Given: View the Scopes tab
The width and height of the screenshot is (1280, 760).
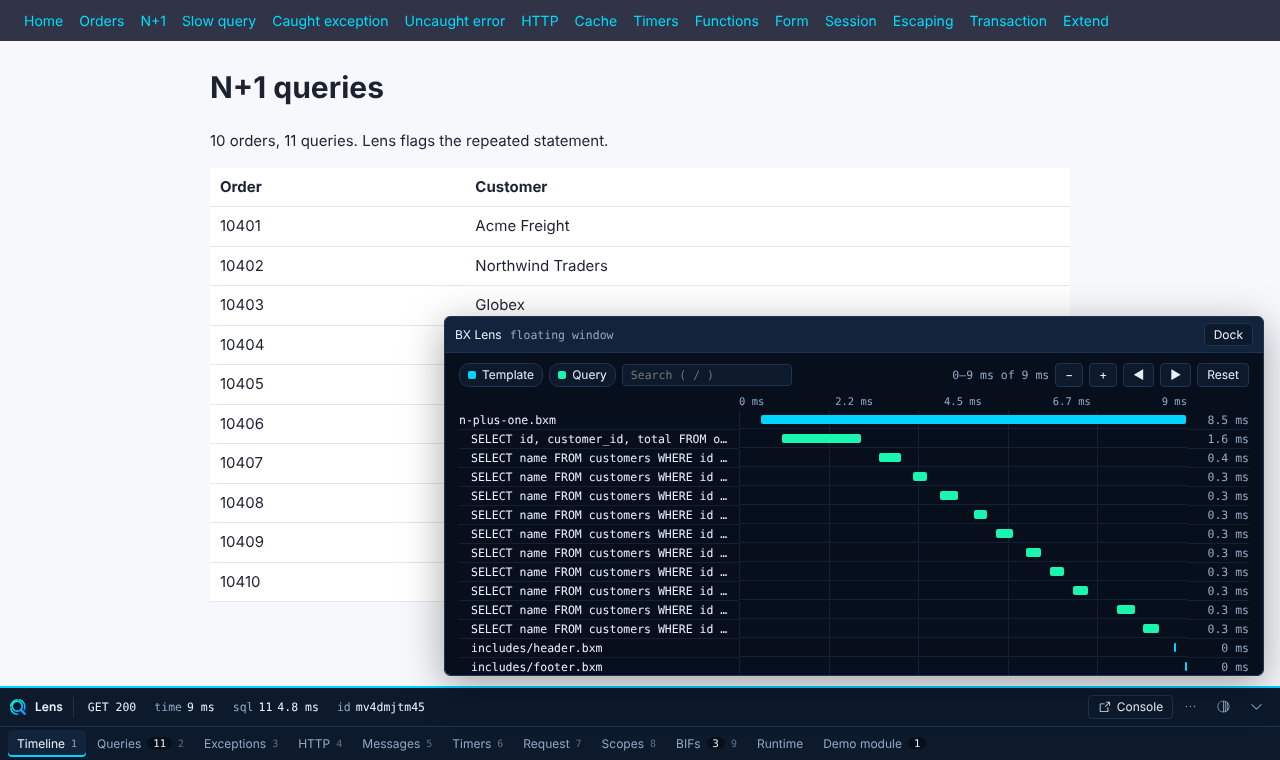Looking at the screenshot, I should click(x=628, y=744).
